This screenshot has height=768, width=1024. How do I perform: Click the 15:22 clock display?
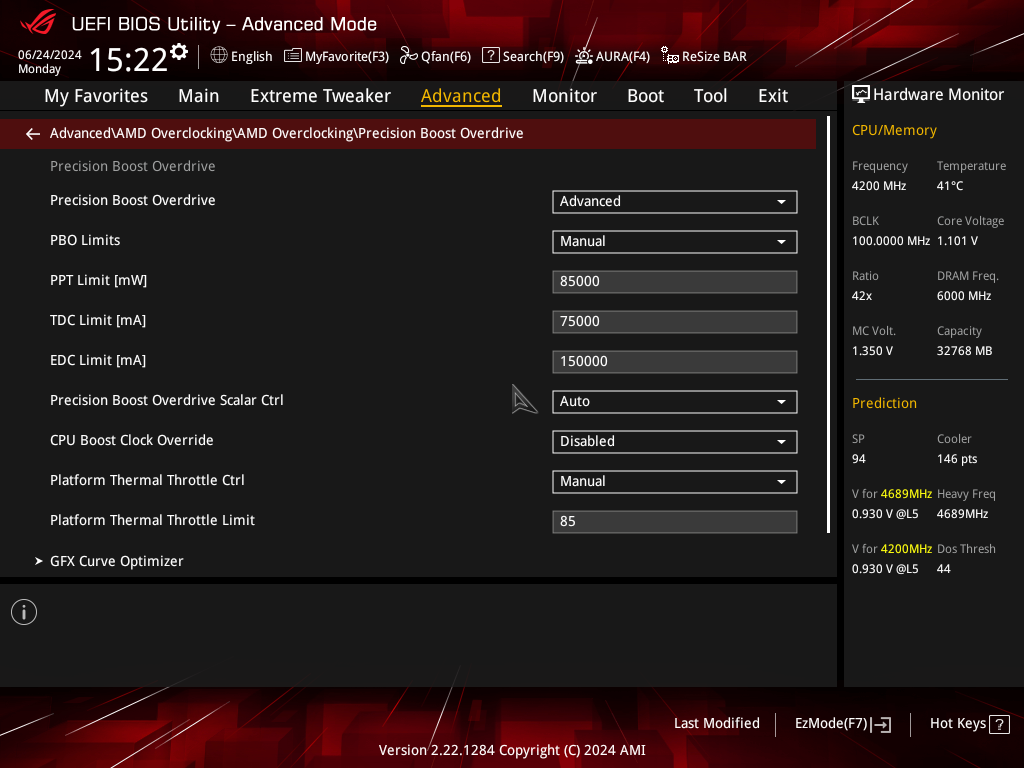(129, 59)
